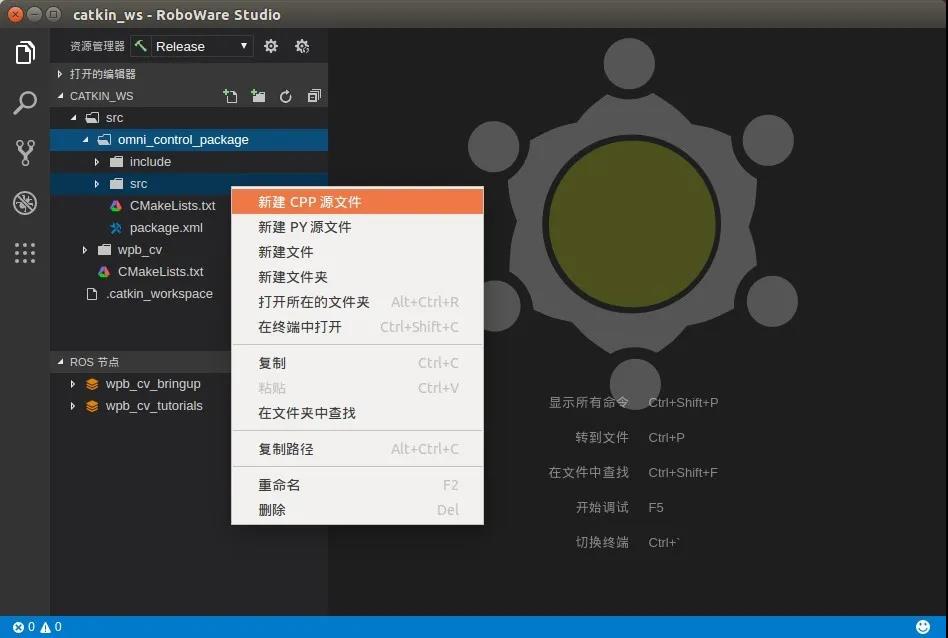Collapse the top-level src folder arrow
The width and height of the screenshot is (948, 638).
pyautogui.click(x=73, y=118)
